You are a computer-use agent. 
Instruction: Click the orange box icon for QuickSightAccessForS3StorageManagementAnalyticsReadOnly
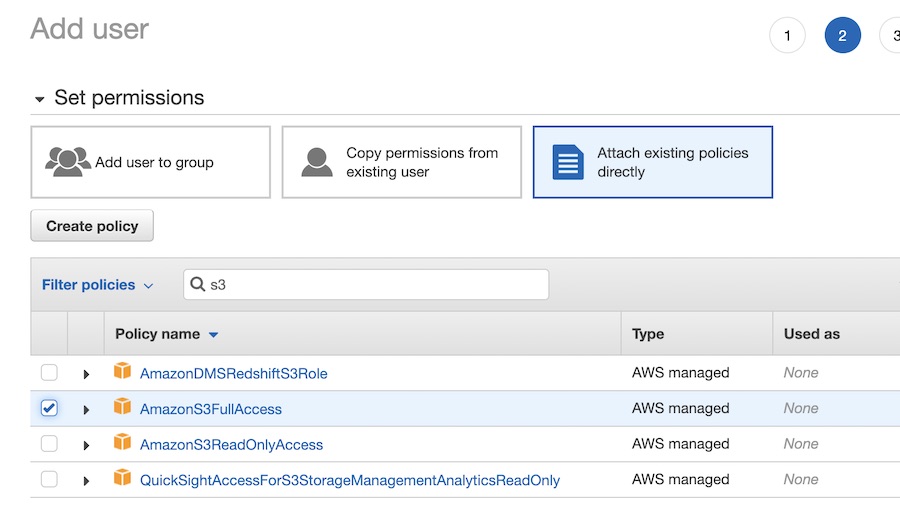[122, 478]
